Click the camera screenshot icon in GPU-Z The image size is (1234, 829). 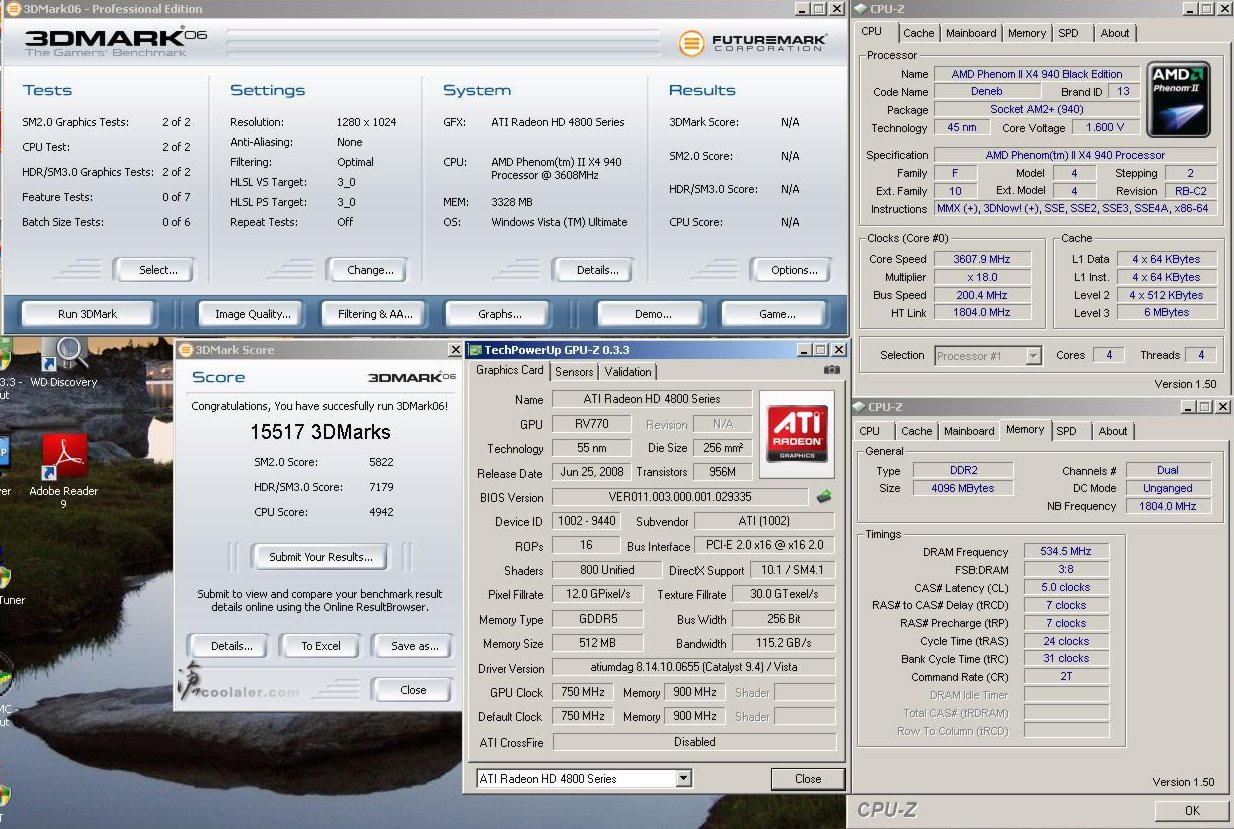(831, 370)
